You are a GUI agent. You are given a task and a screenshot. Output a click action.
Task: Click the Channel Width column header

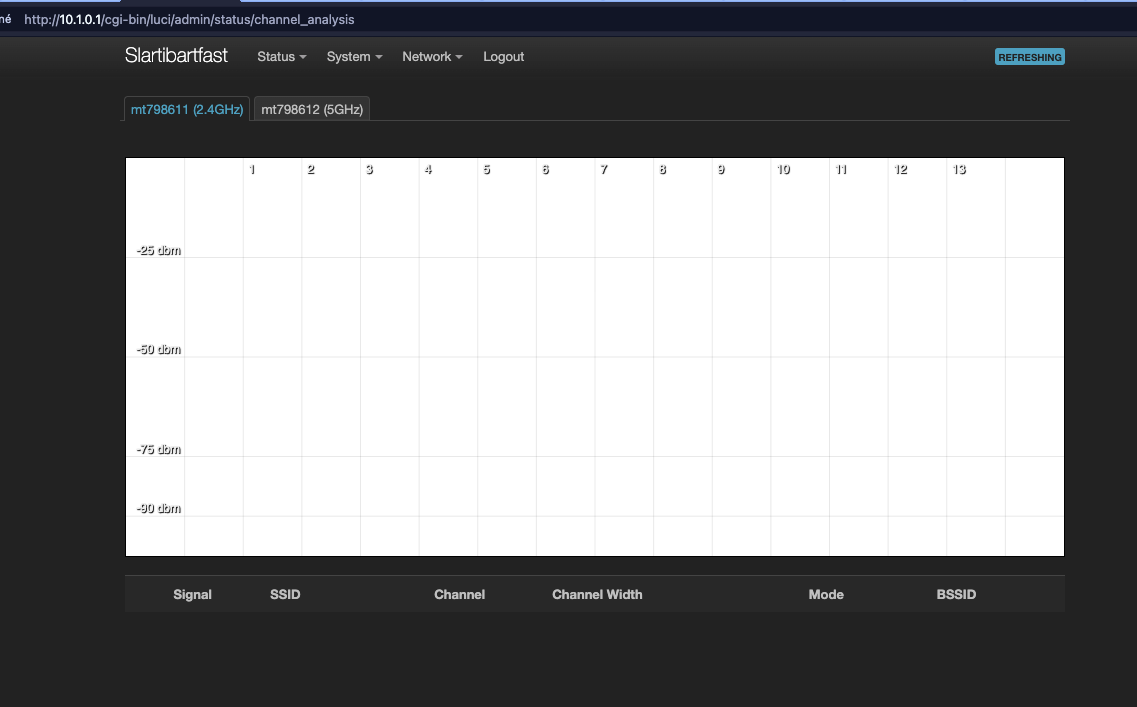[x=597, y=594]
